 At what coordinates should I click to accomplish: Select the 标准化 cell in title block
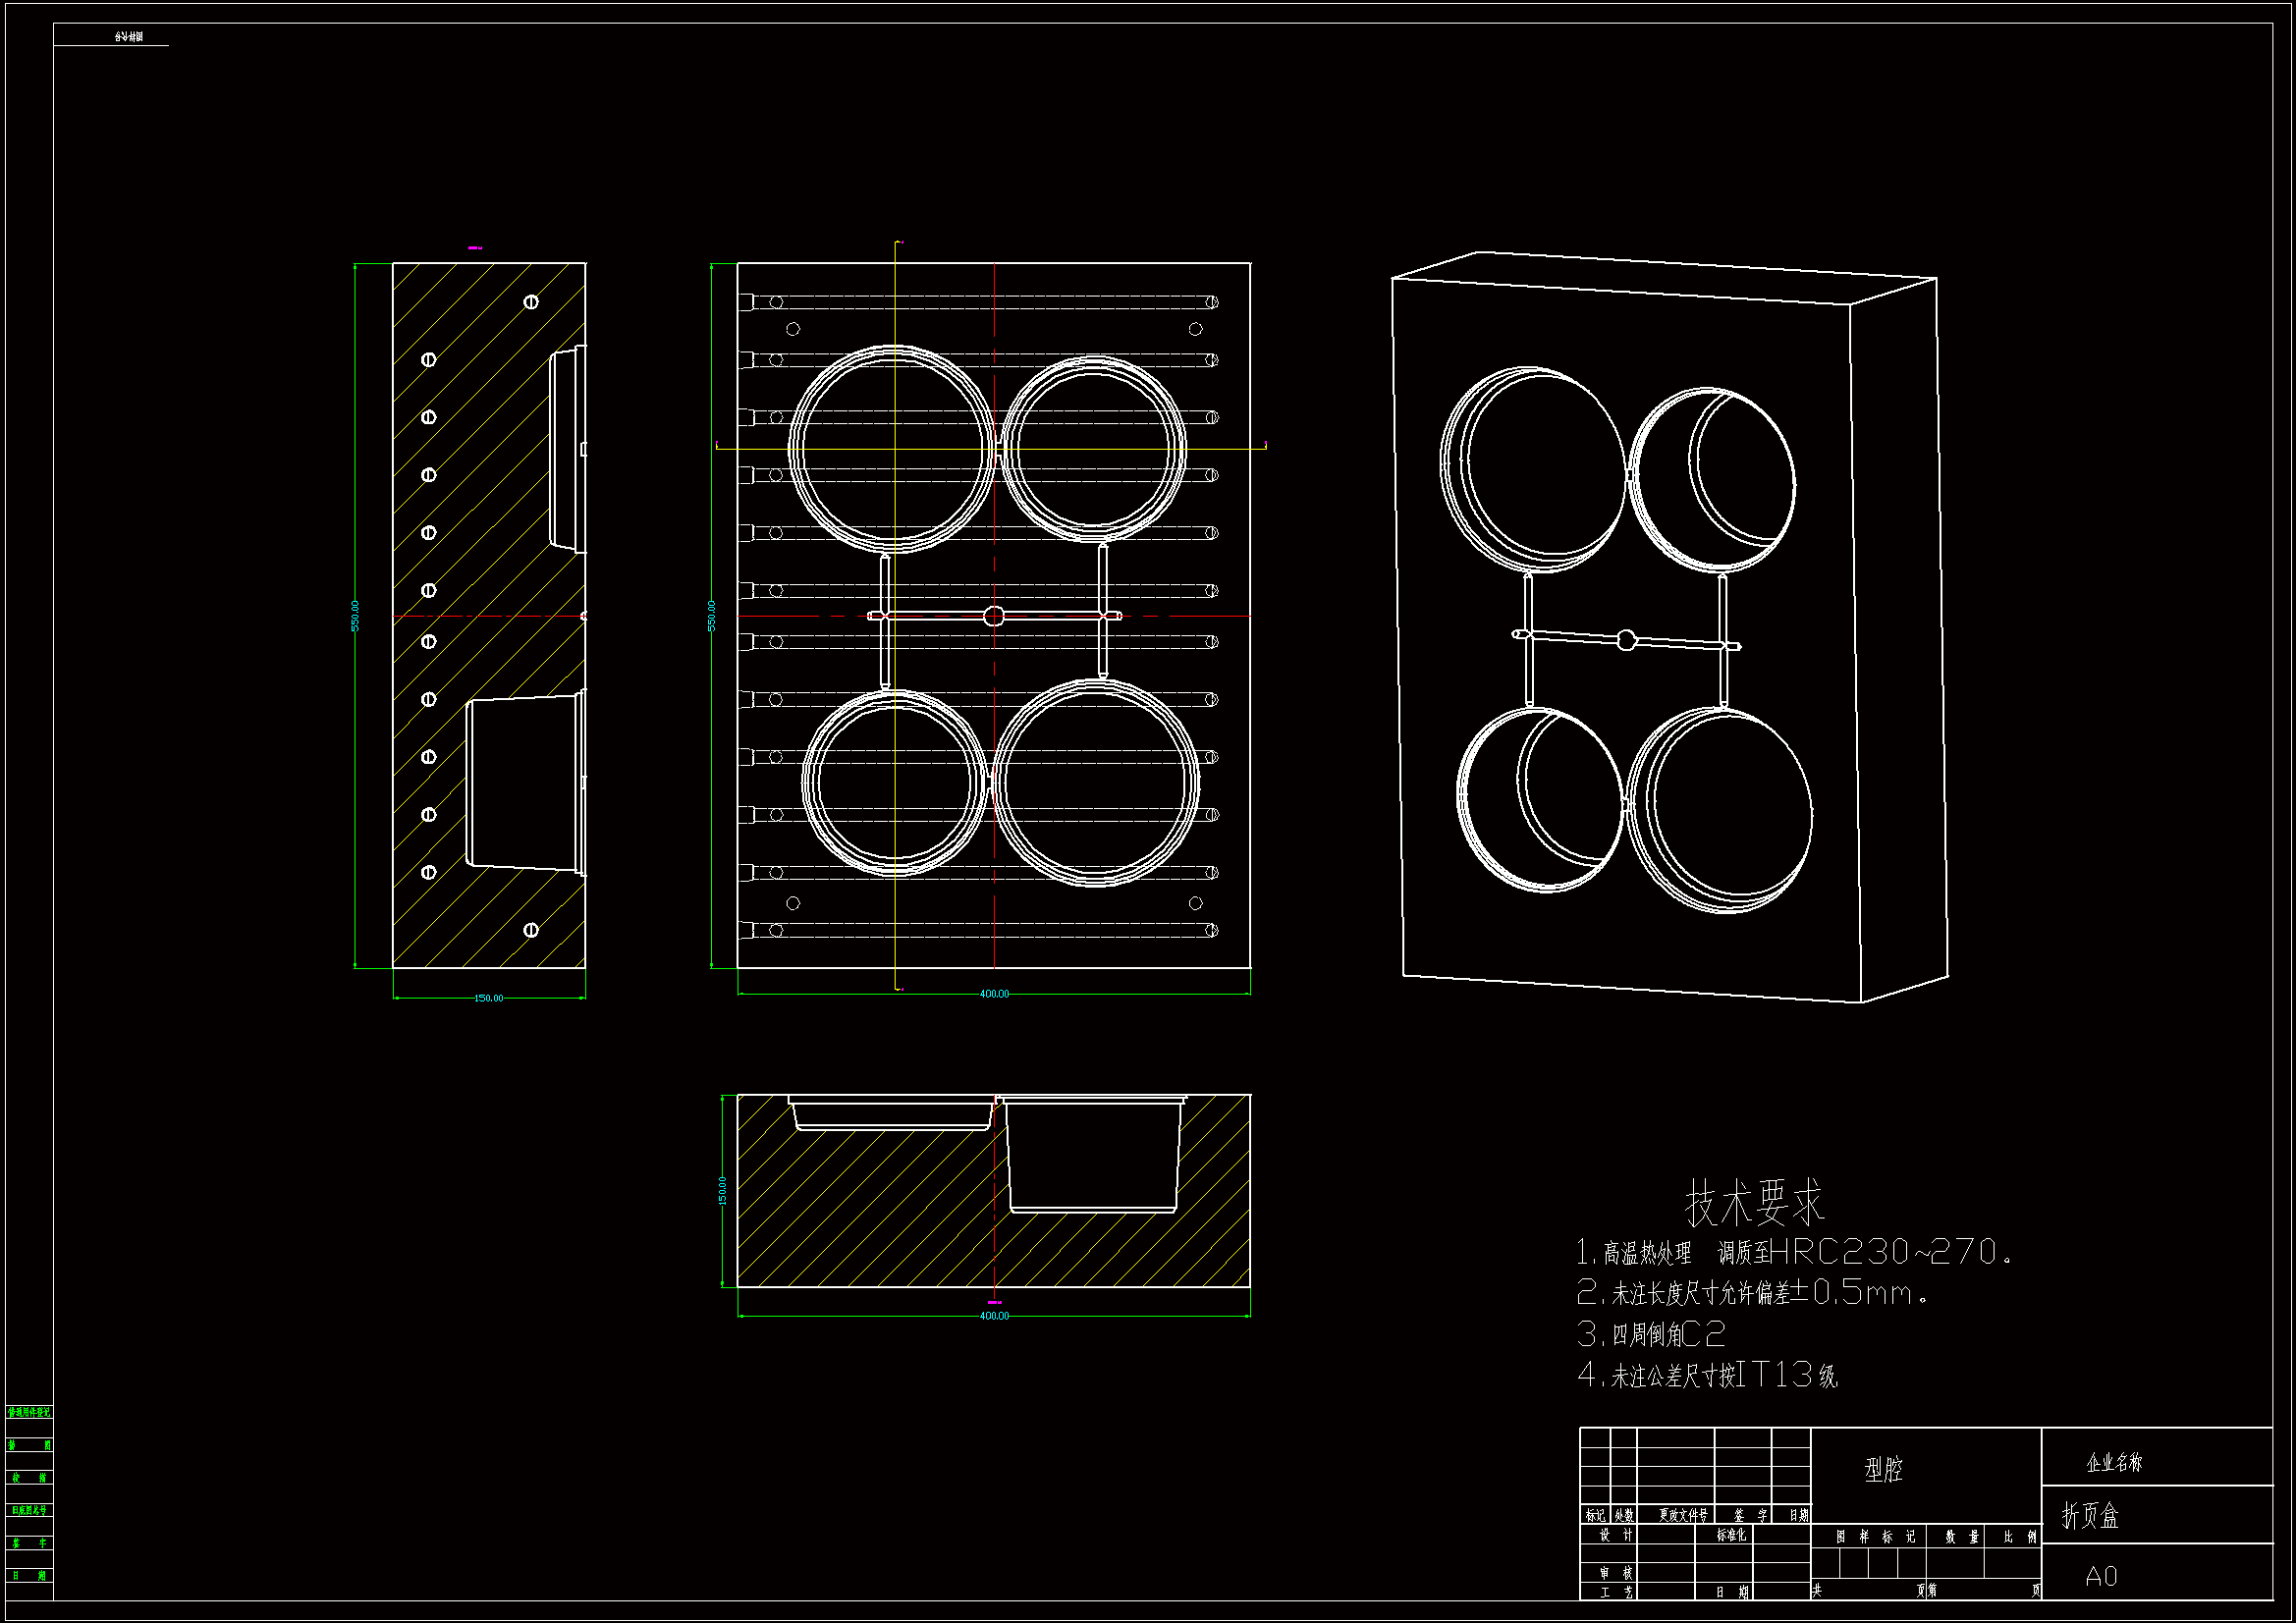[x=1731, y=1535]
